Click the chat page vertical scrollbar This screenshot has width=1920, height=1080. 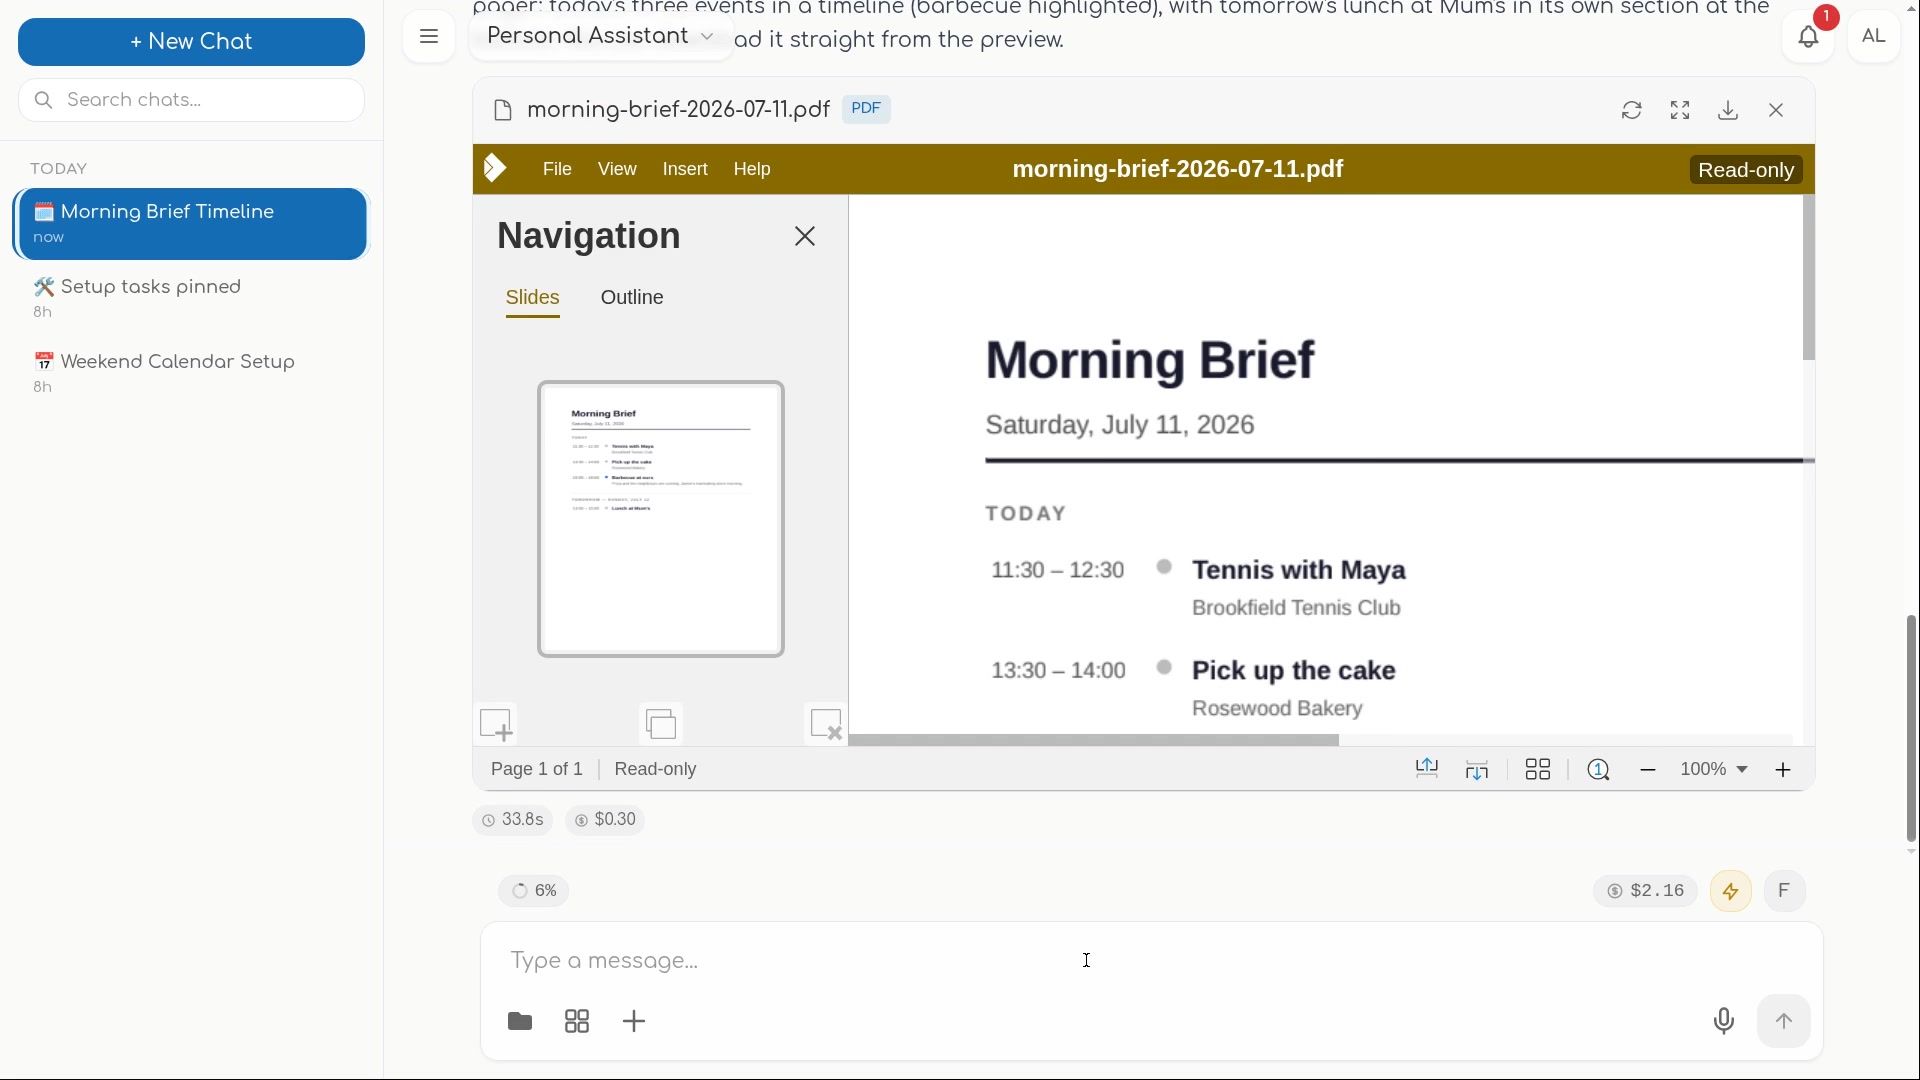(1912, 728)
